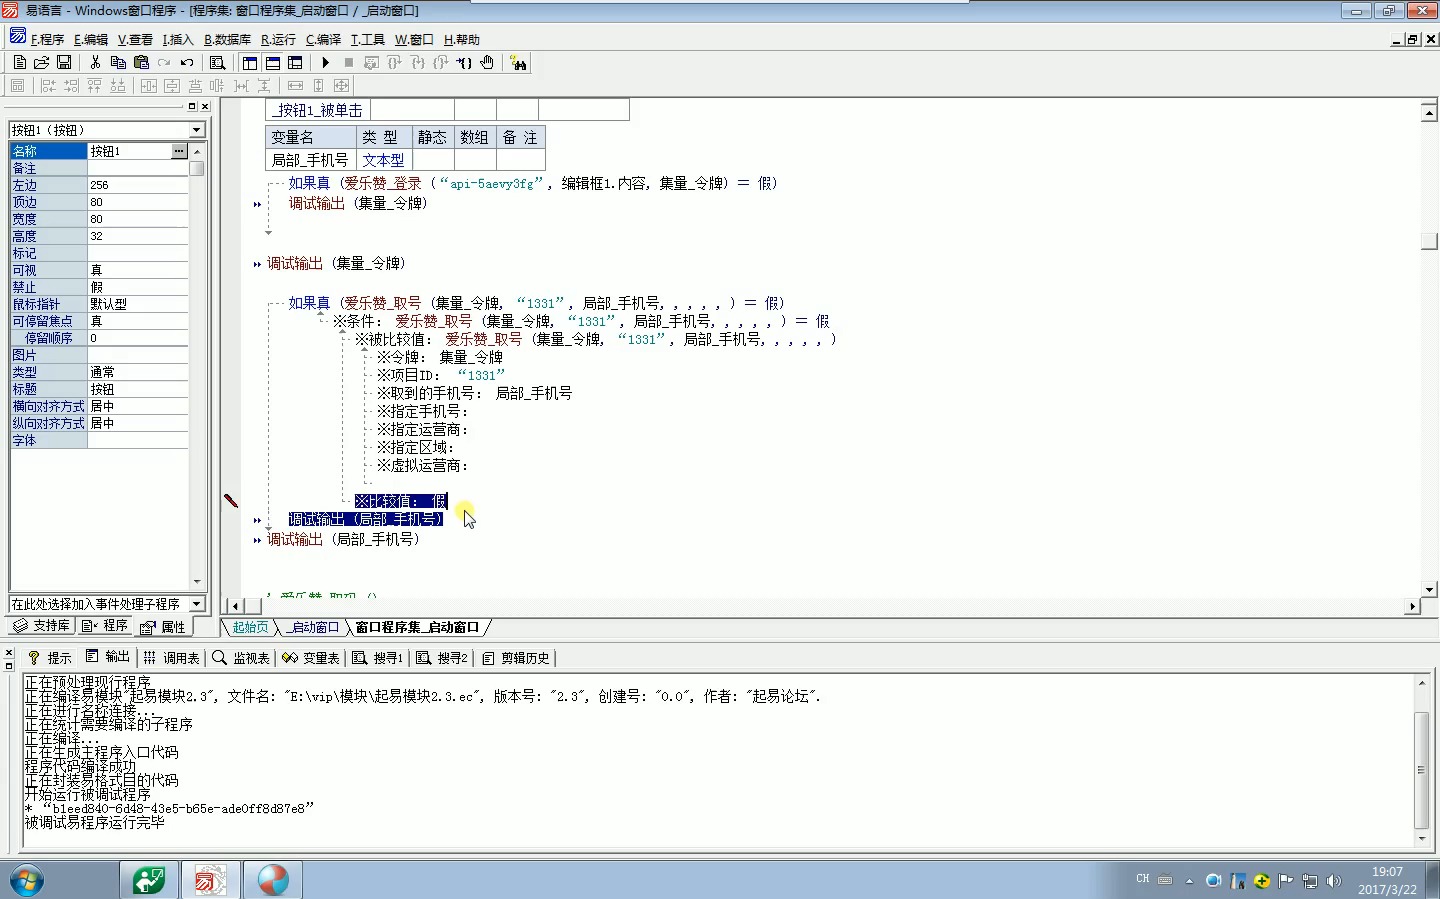
Task: Open the 搜寻1 tab
Action: (378, 658)
